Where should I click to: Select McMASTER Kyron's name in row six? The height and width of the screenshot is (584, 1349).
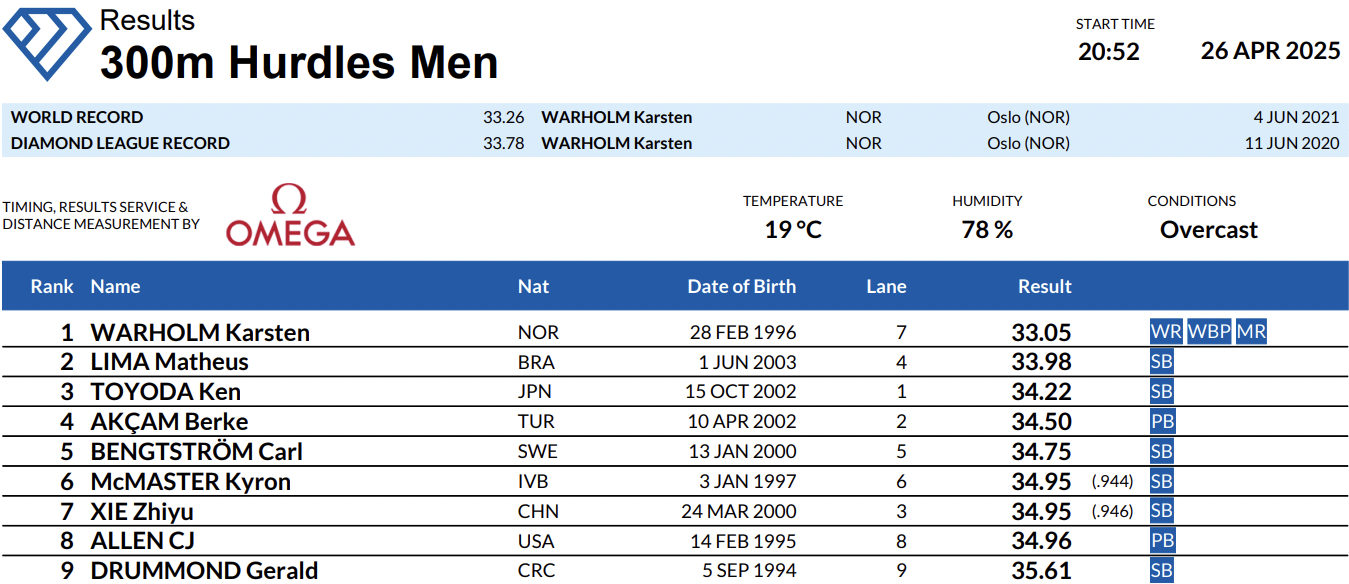191,481
